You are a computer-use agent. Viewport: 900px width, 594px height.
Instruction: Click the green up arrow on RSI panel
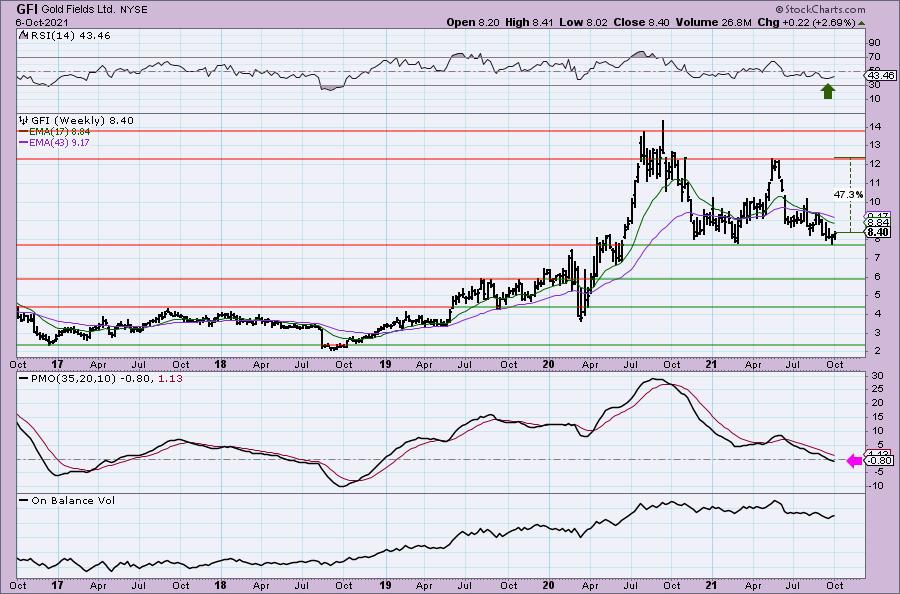click(828, 92)
